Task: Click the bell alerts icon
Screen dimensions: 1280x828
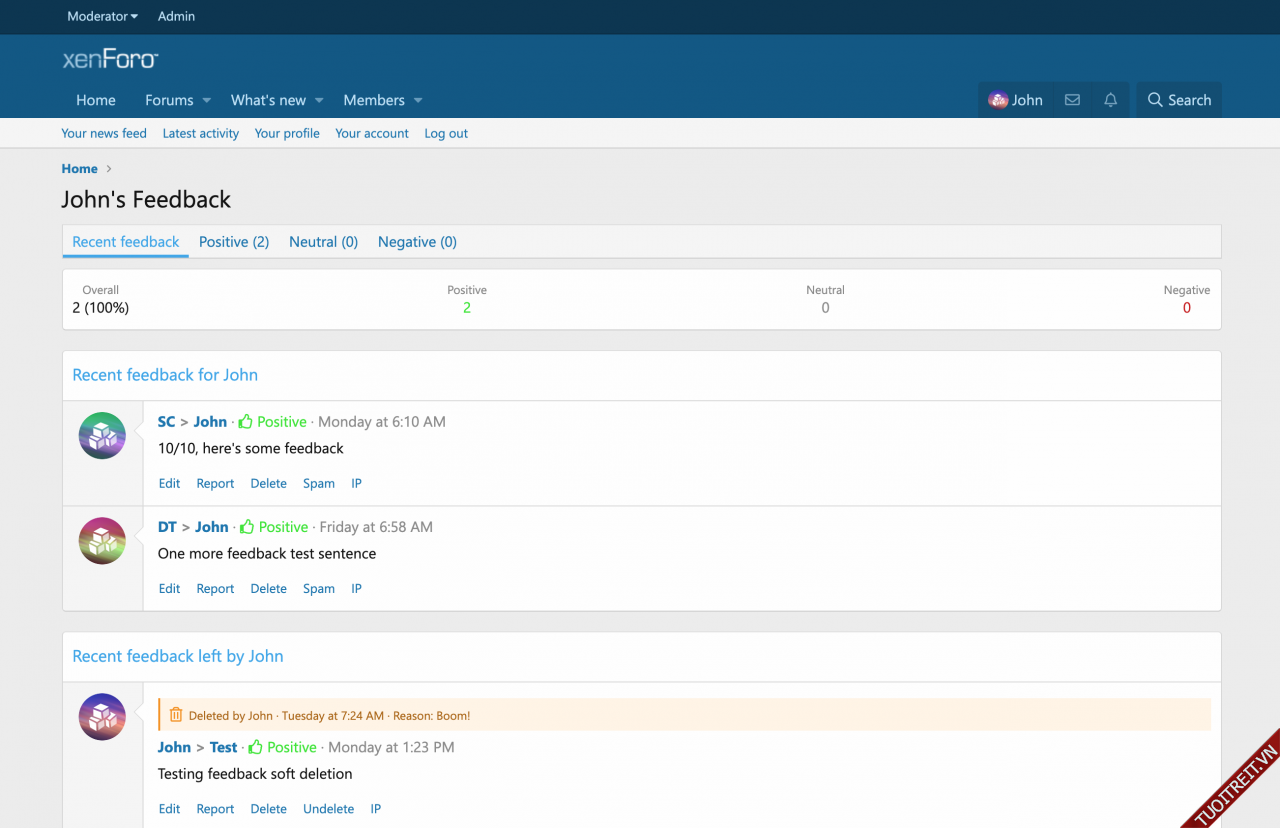Action: 1110,100
